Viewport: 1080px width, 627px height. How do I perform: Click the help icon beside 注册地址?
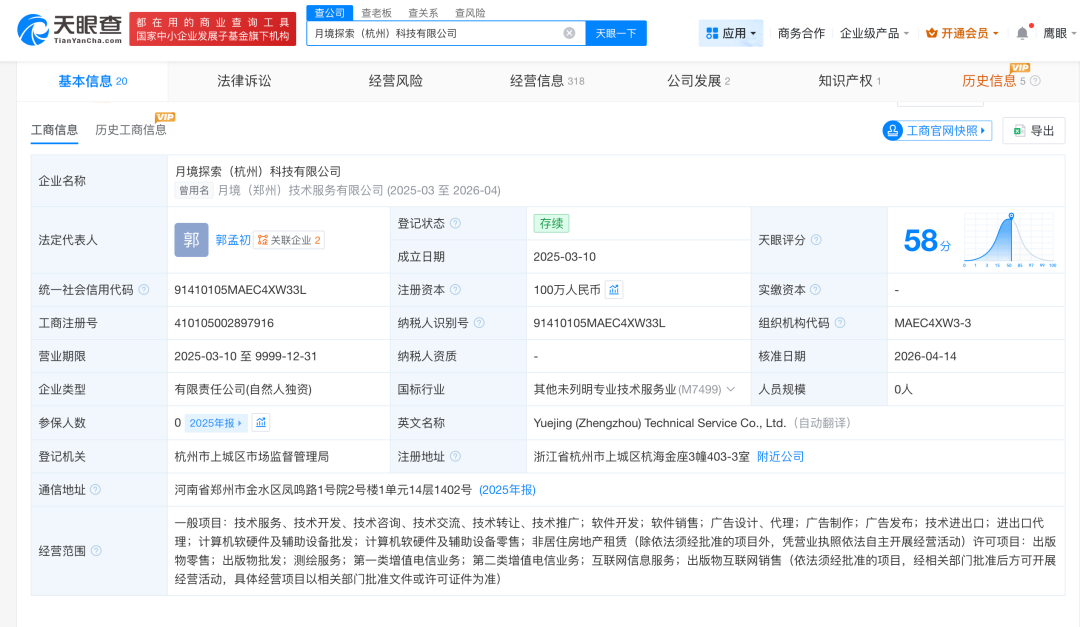click(455, 456)
